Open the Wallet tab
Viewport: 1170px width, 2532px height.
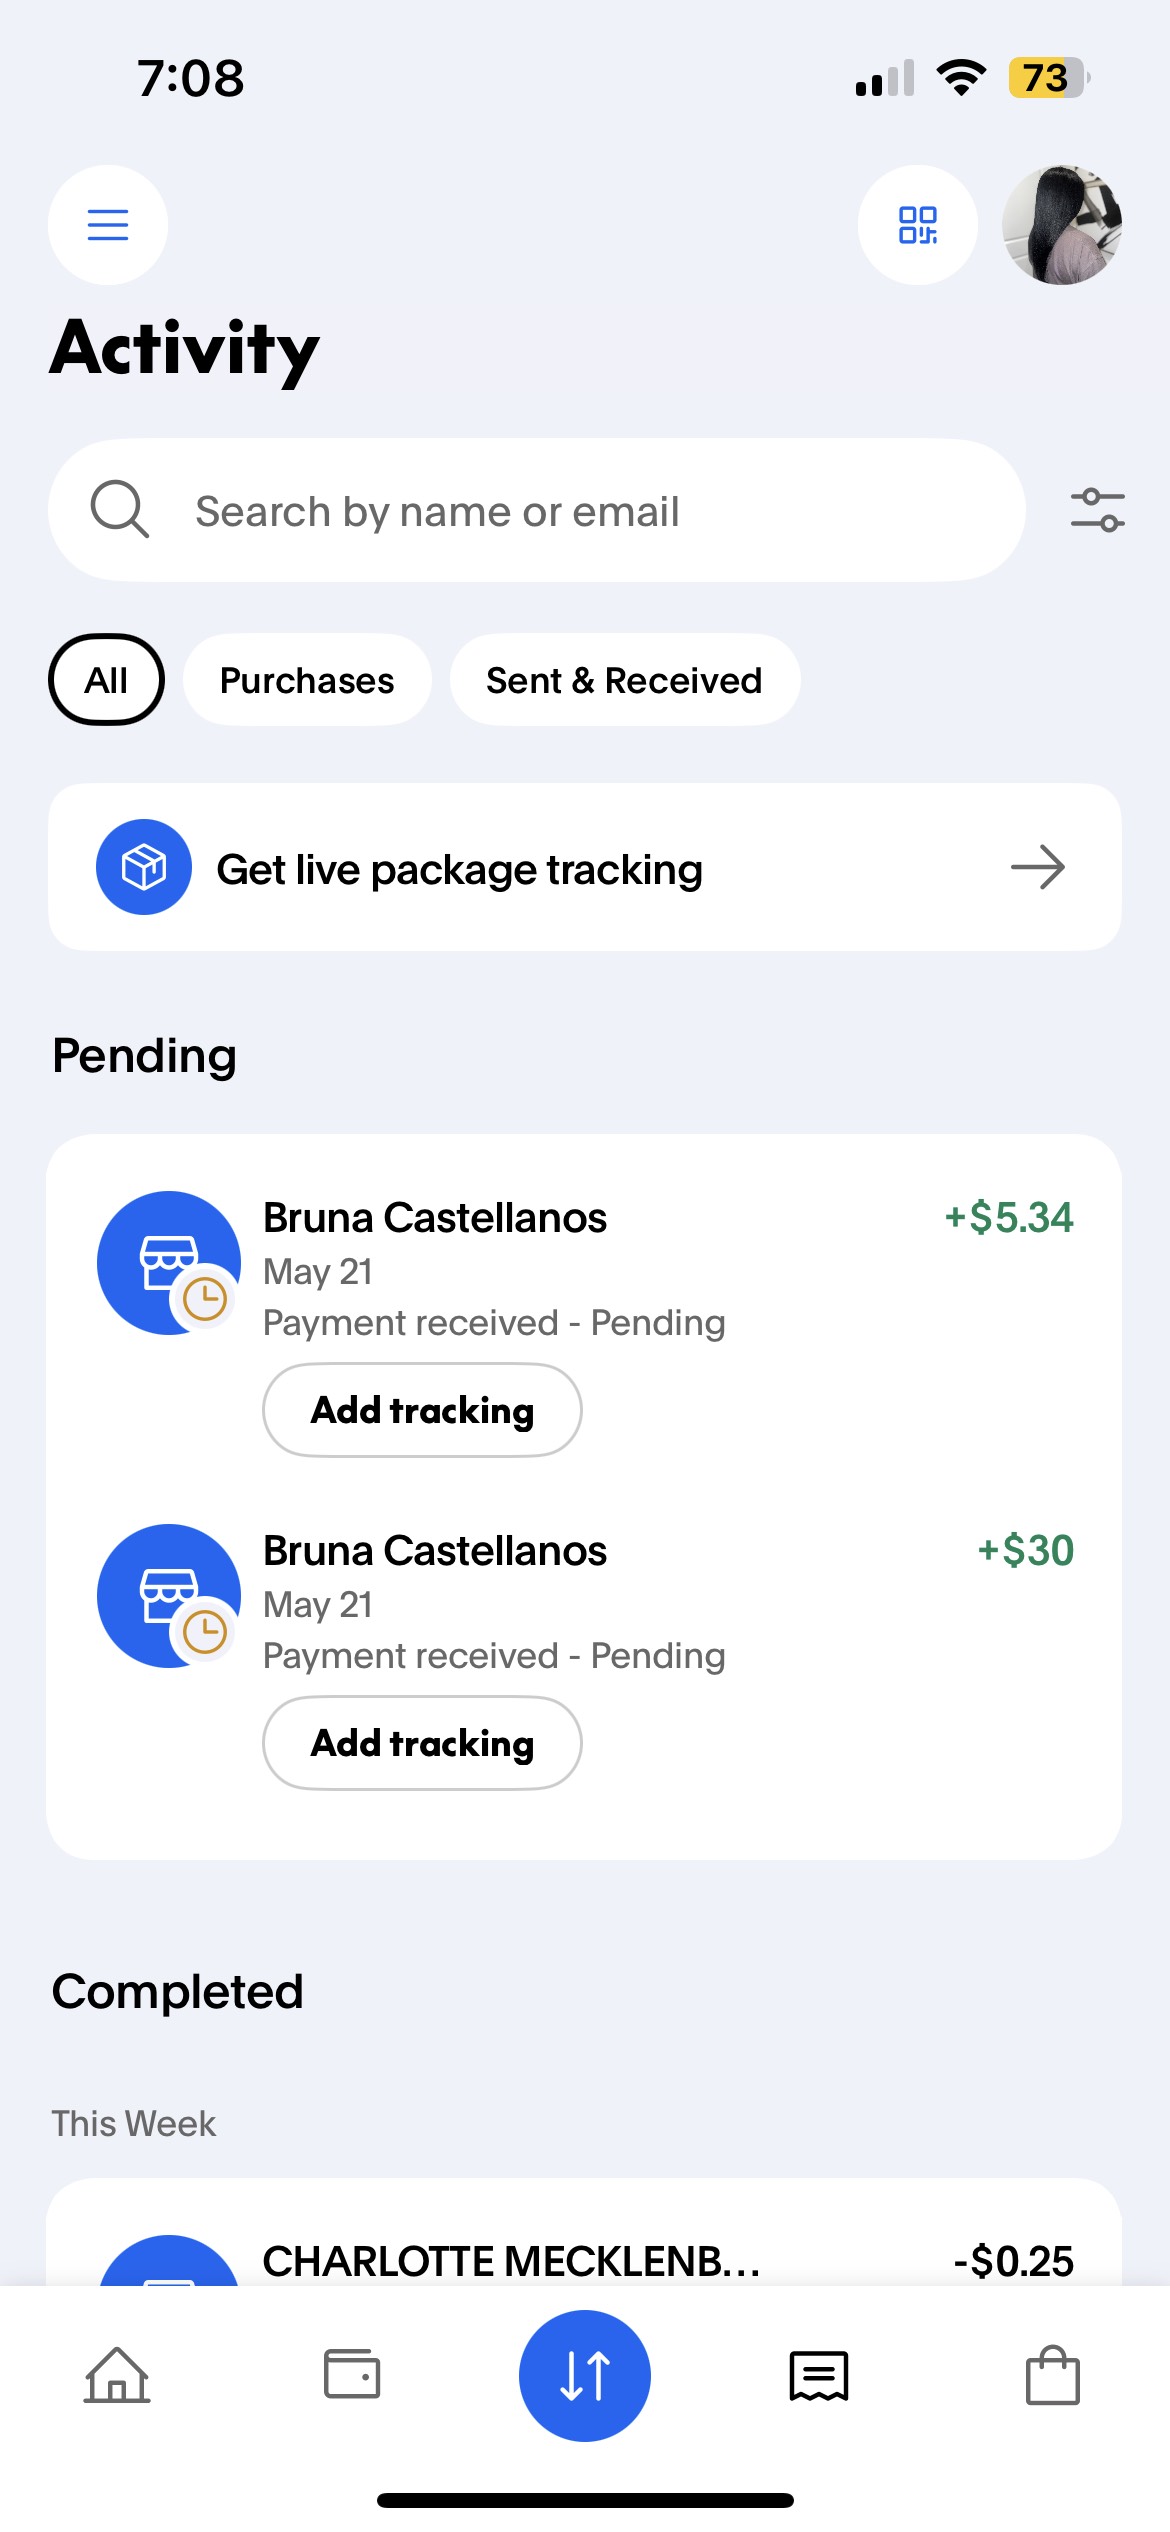[x=352, y=2375]
